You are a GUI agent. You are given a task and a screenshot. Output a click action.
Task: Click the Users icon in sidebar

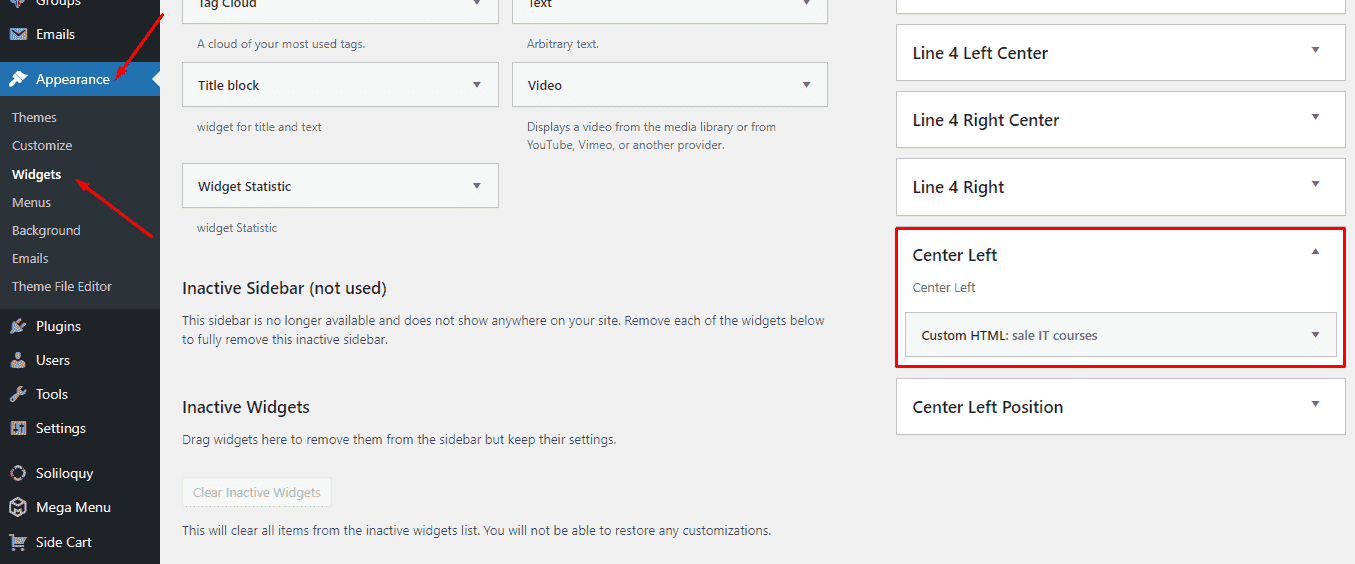pyautogui.click(x=18, y=360)
